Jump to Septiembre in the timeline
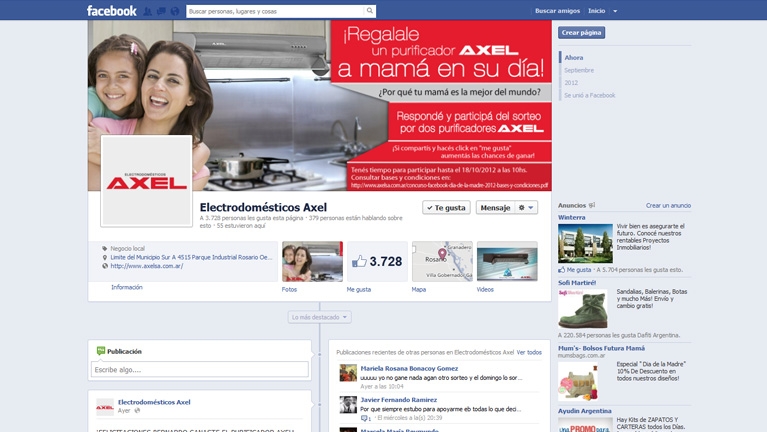The image size is (767, 432). point(579,70)
